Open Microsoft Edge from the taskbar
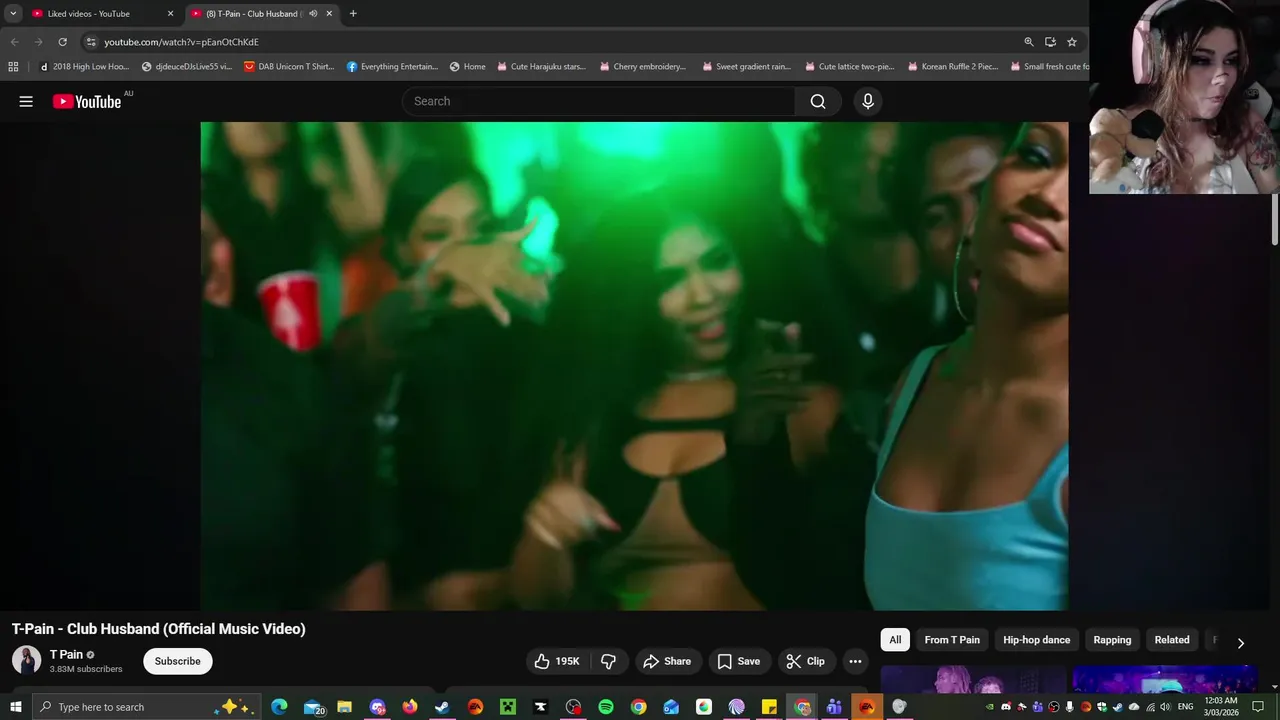Image resolution: width=1280 pixels, height=720 pixels. [279, 707]
